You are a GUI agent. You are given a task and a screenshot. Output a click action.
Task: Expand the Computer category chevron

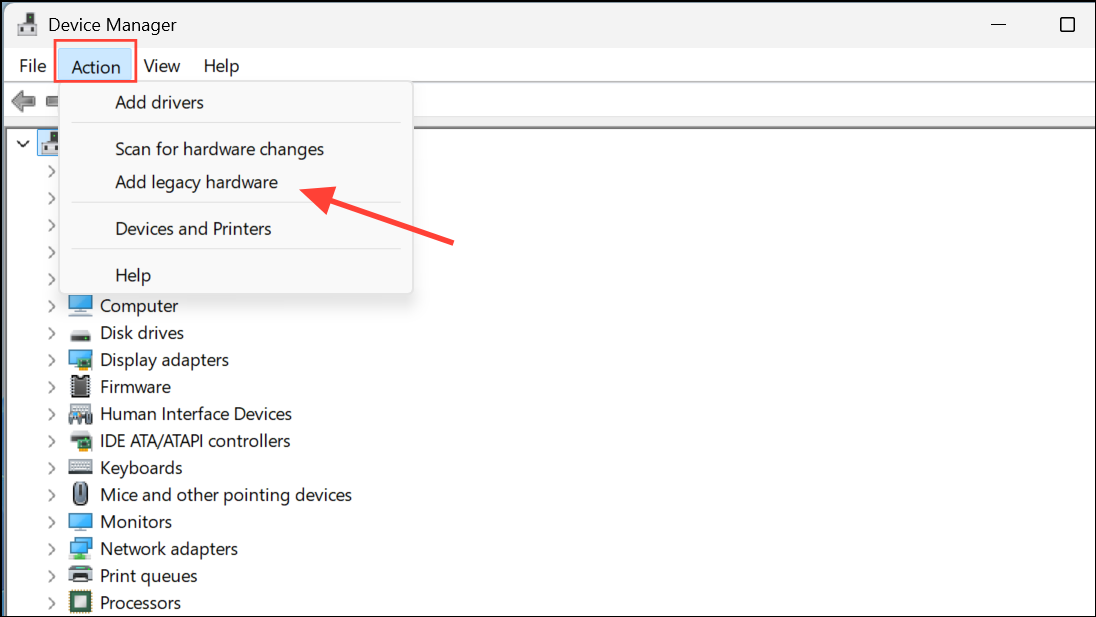(52, 306)
